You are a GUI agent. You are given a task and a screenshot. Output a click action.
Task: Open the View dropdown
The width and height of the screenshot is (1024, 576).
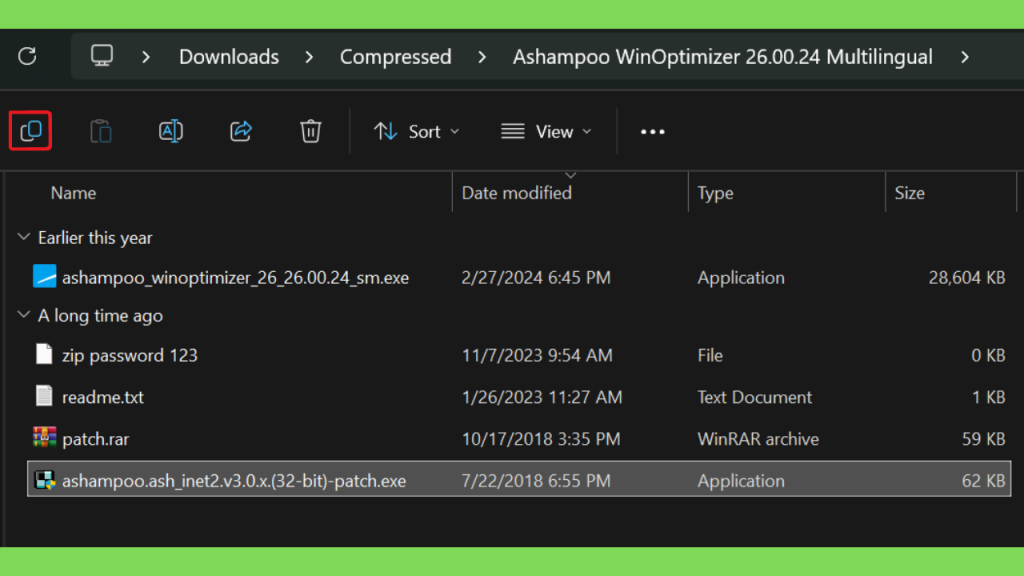point(547,132)
